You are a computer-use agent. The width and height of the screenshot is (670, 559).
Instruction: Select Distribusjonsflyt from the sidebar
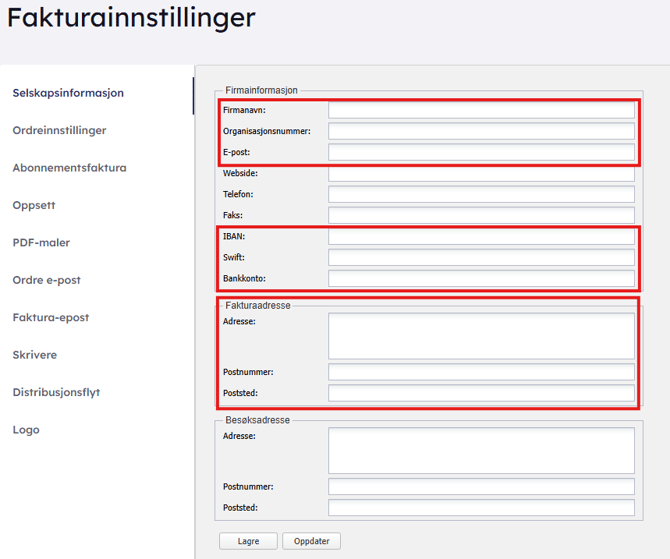[x=56, y=392]
